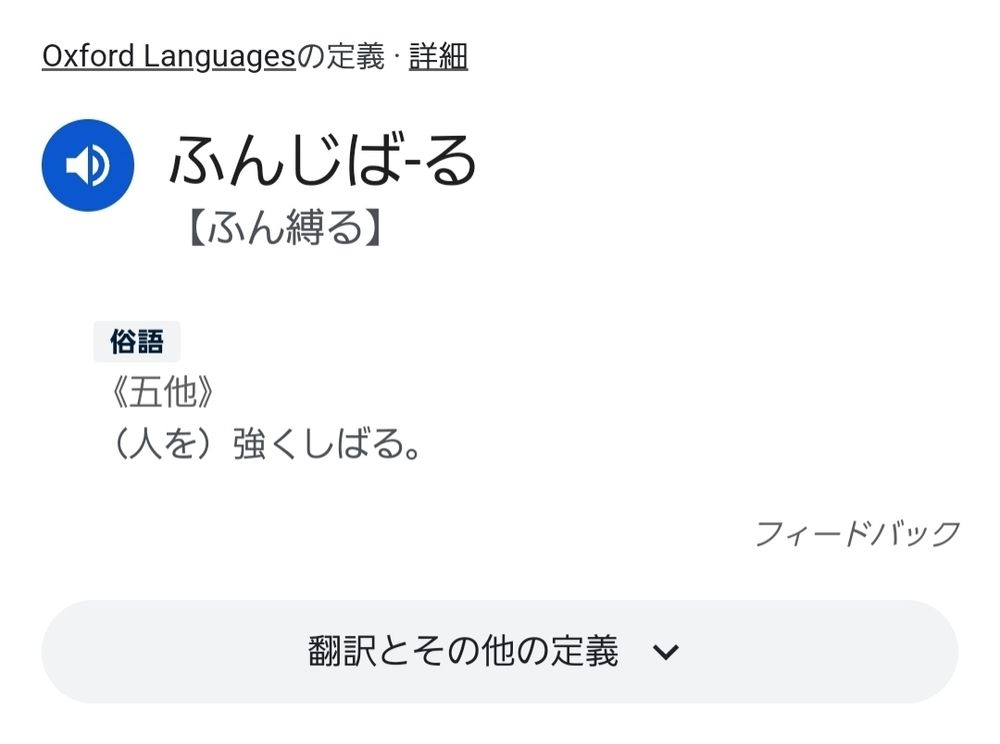Click the word 翻訳 in the expand button

(x=341, y=651)
